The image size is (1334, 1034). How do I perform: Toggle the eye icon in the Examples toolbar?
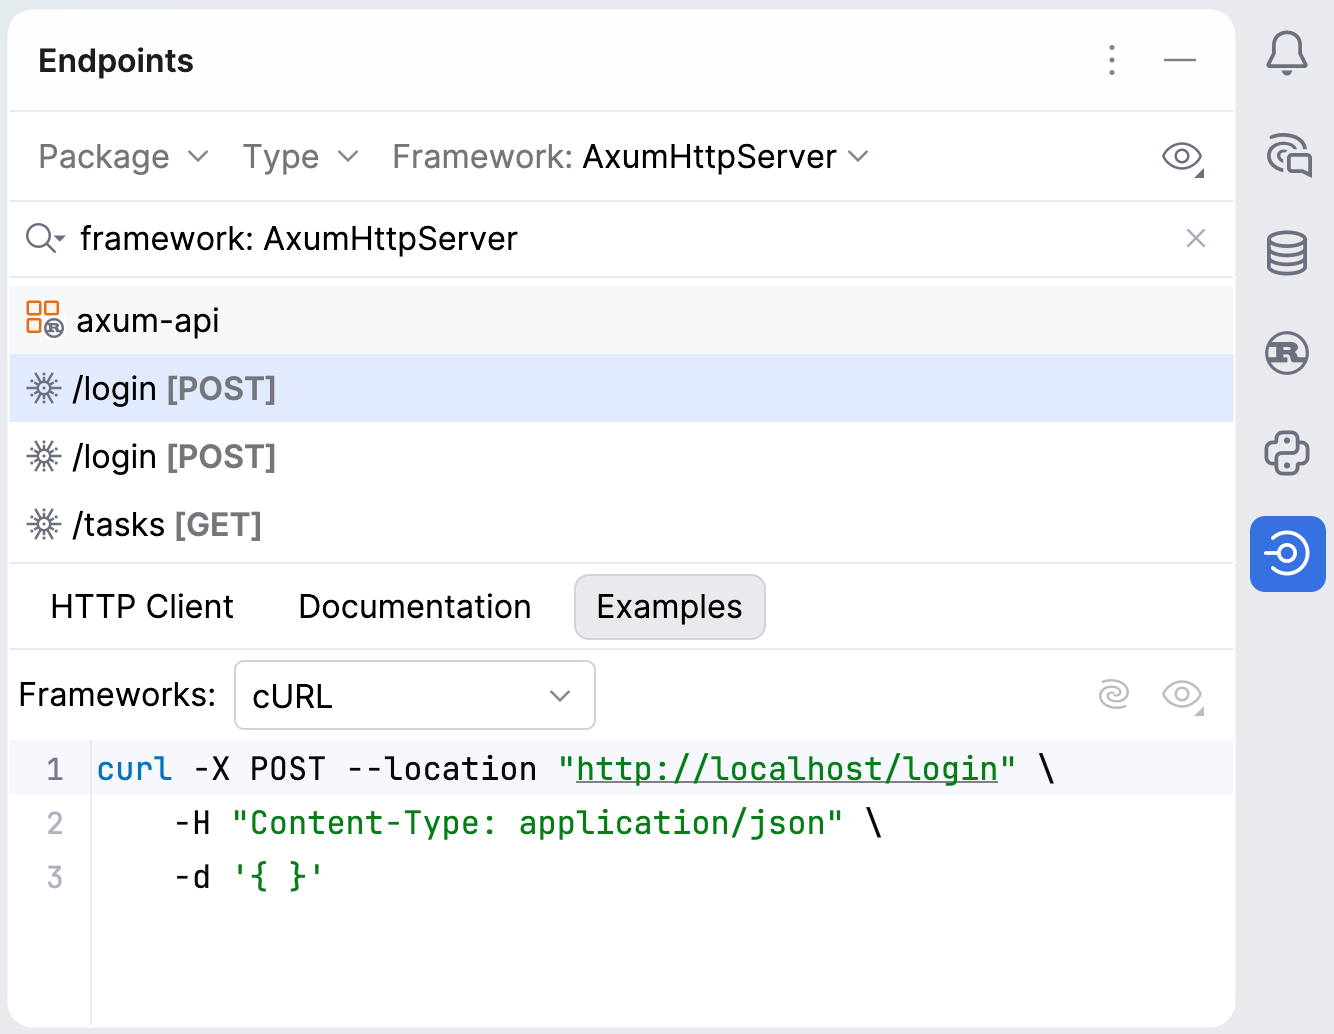[x=1182, y=694]
